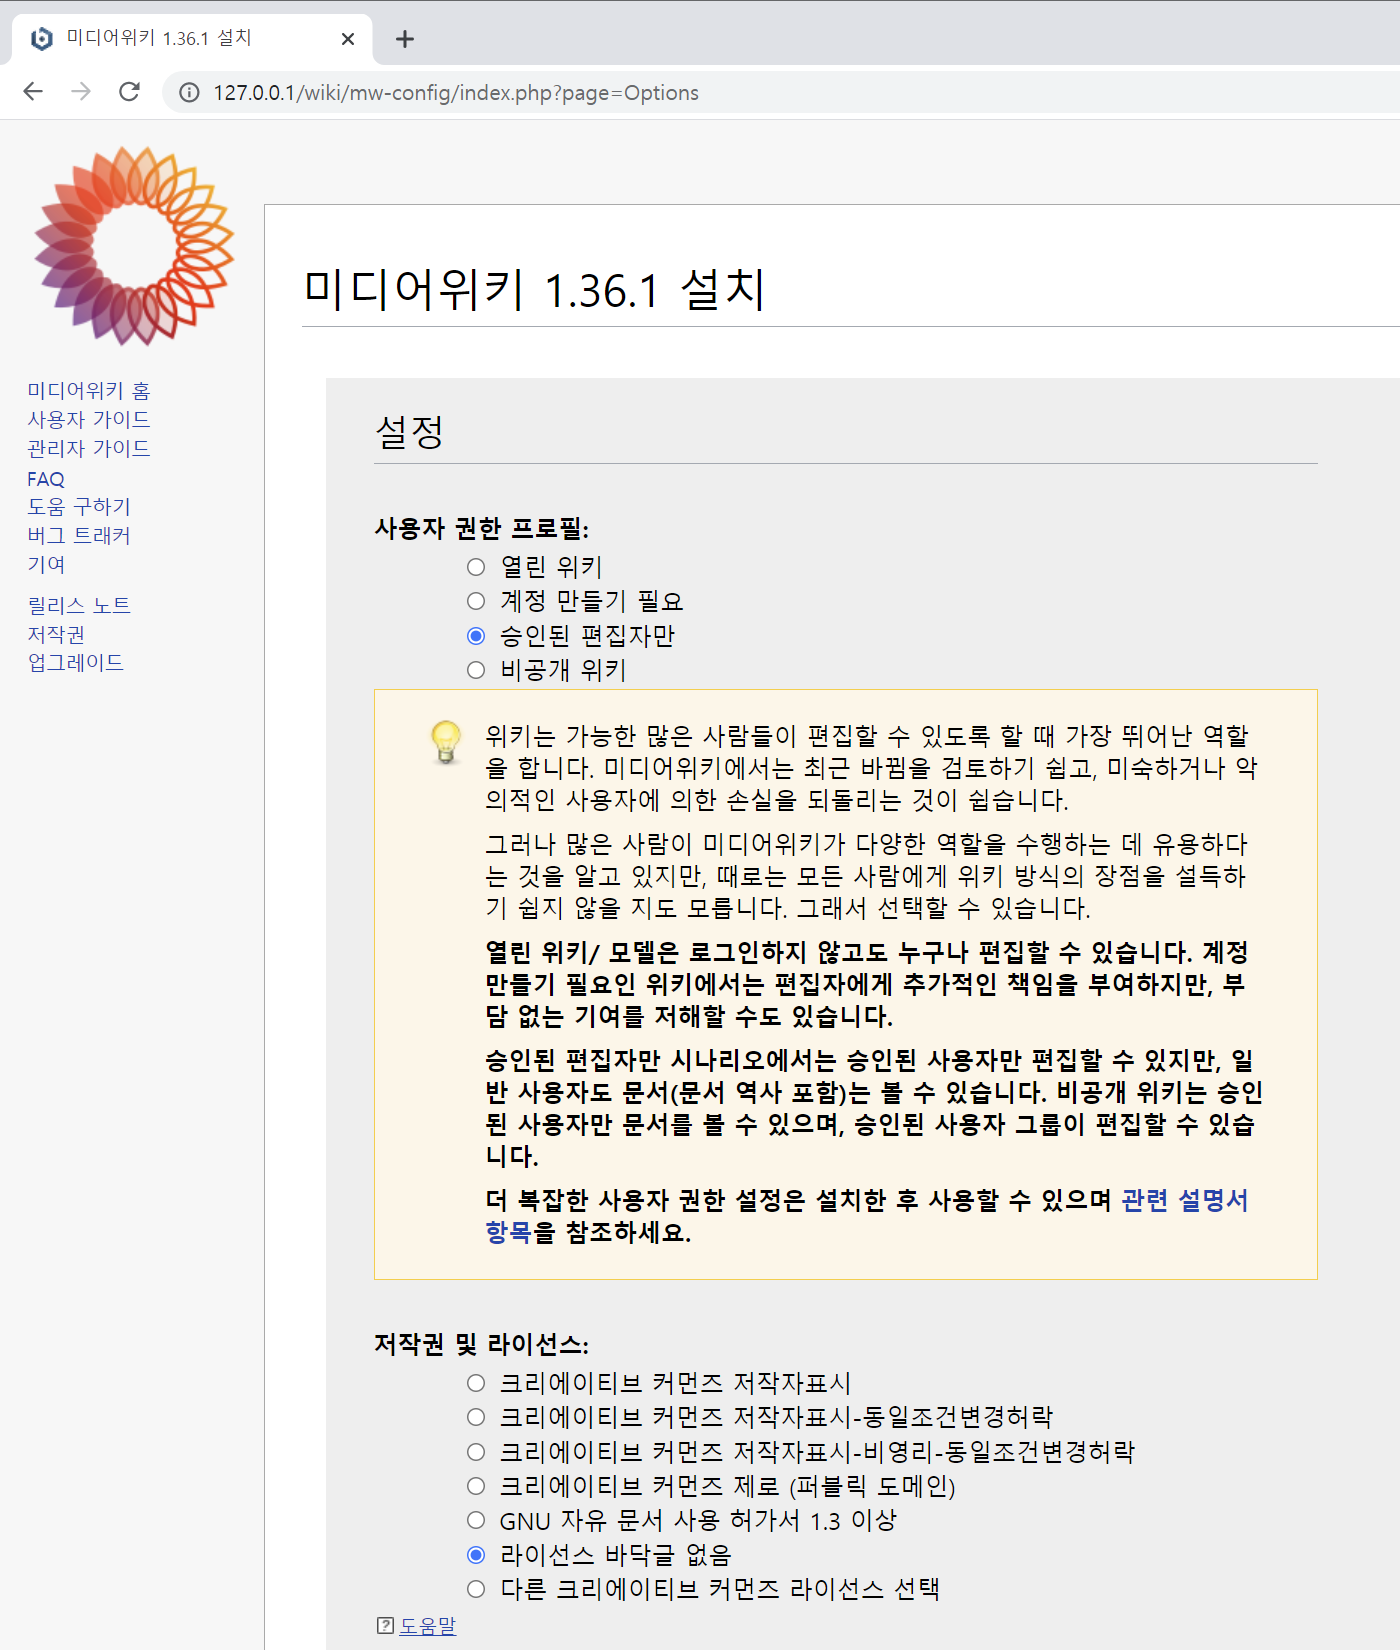Screen dimensions: 1400x1650
Task: Open the 사용자 가이드 sidebar link
Action: coord(89,420)
